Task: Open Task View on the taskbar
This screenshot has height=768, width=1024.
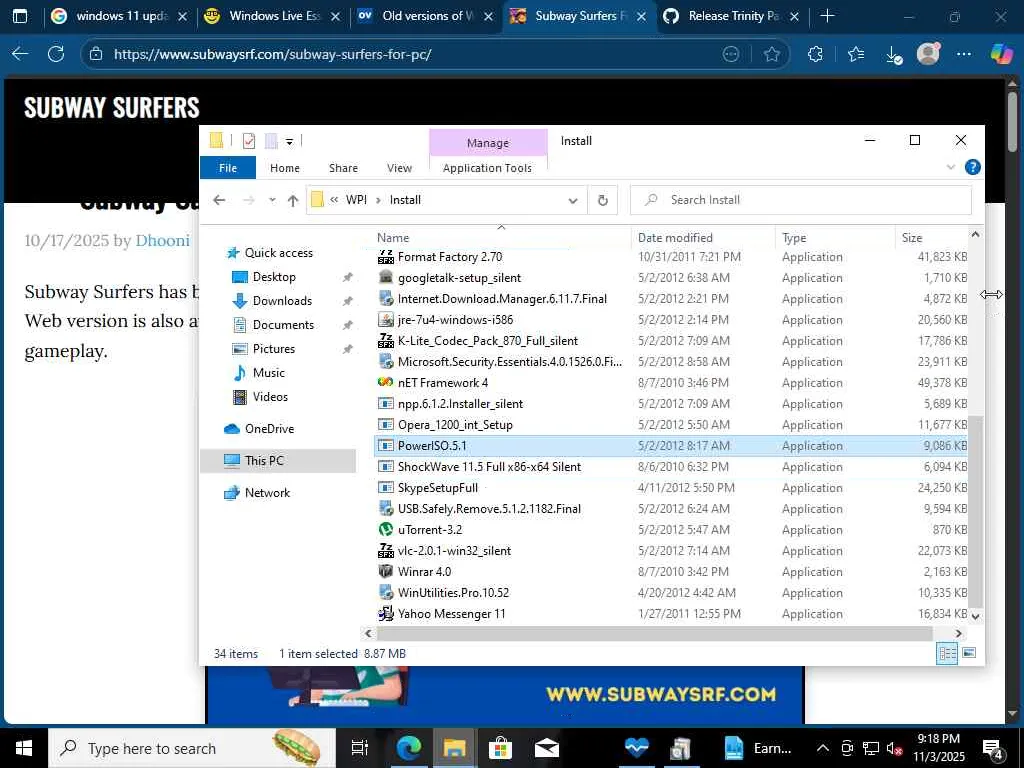Action: pos(359,748)
